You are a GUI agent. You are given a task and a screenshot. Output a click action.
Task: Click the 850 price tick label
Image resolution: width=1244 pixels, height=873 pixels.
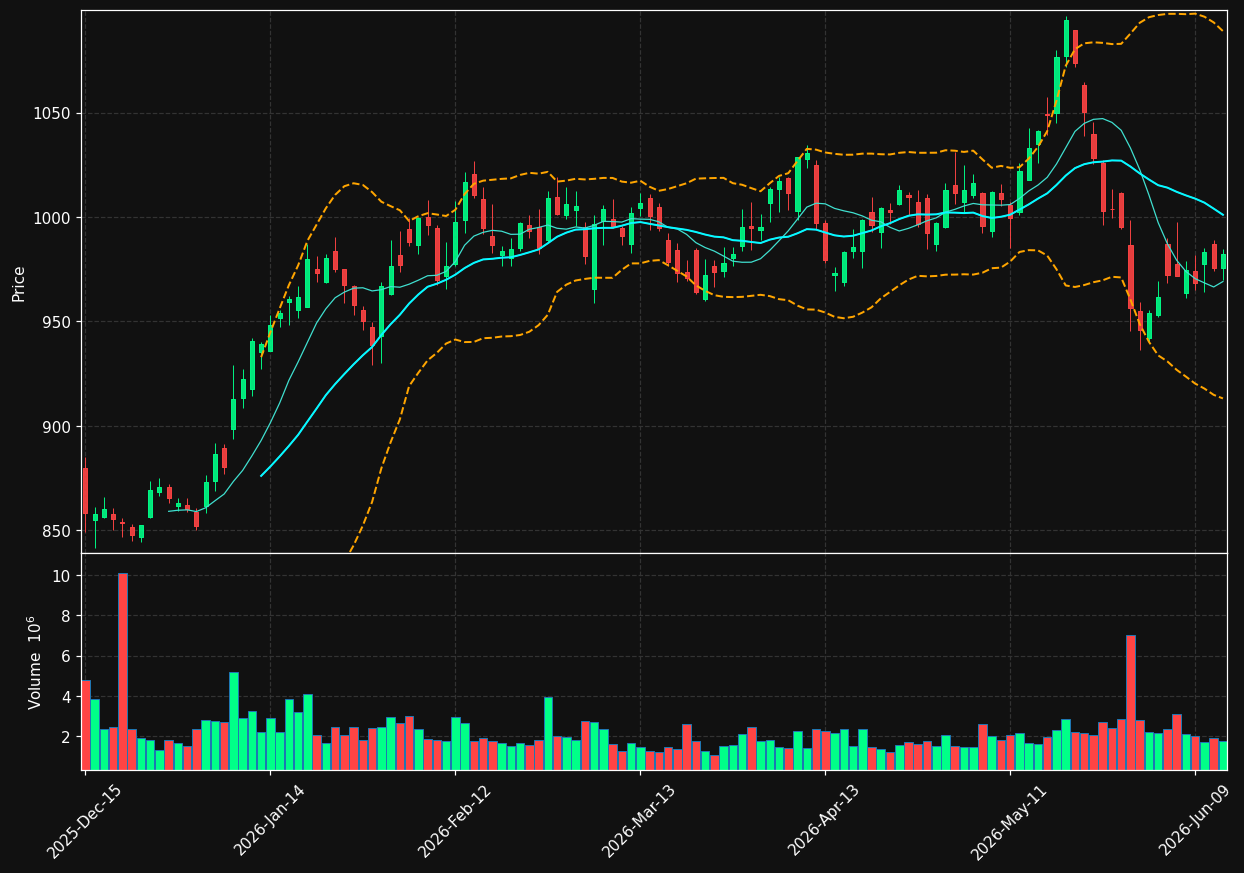[x=56, y=531]
